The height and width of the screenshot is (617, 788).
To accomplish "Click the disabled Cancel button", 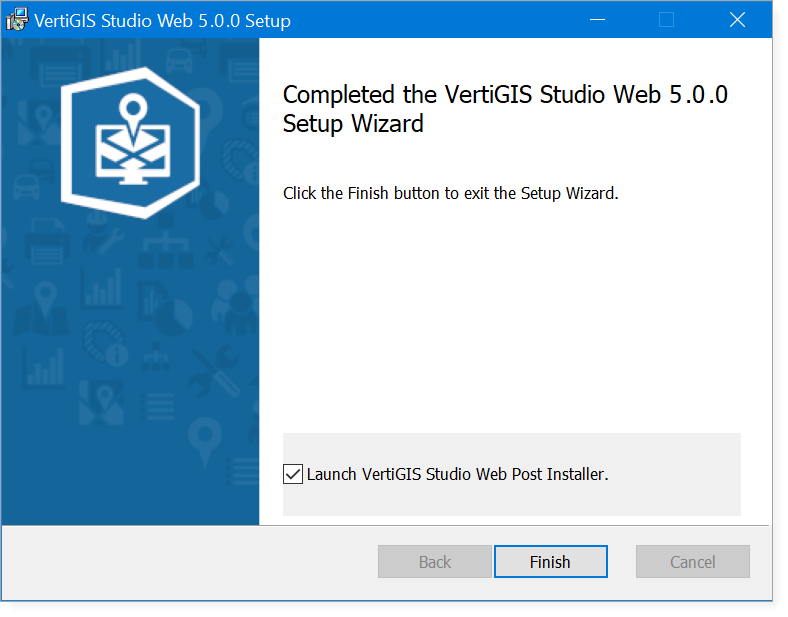I will tap(692, 562).
